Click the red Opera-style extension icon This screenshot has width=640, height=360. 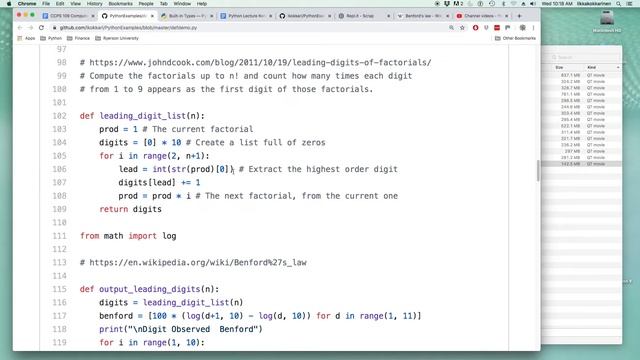(x=476, y=28)
